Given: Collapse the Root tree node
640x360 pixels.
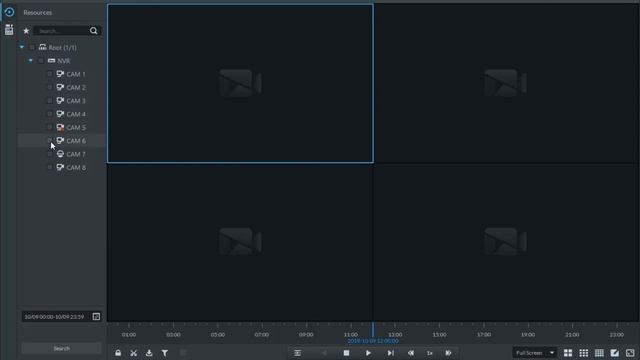Looking at the screenshot, I should point(22,47).
